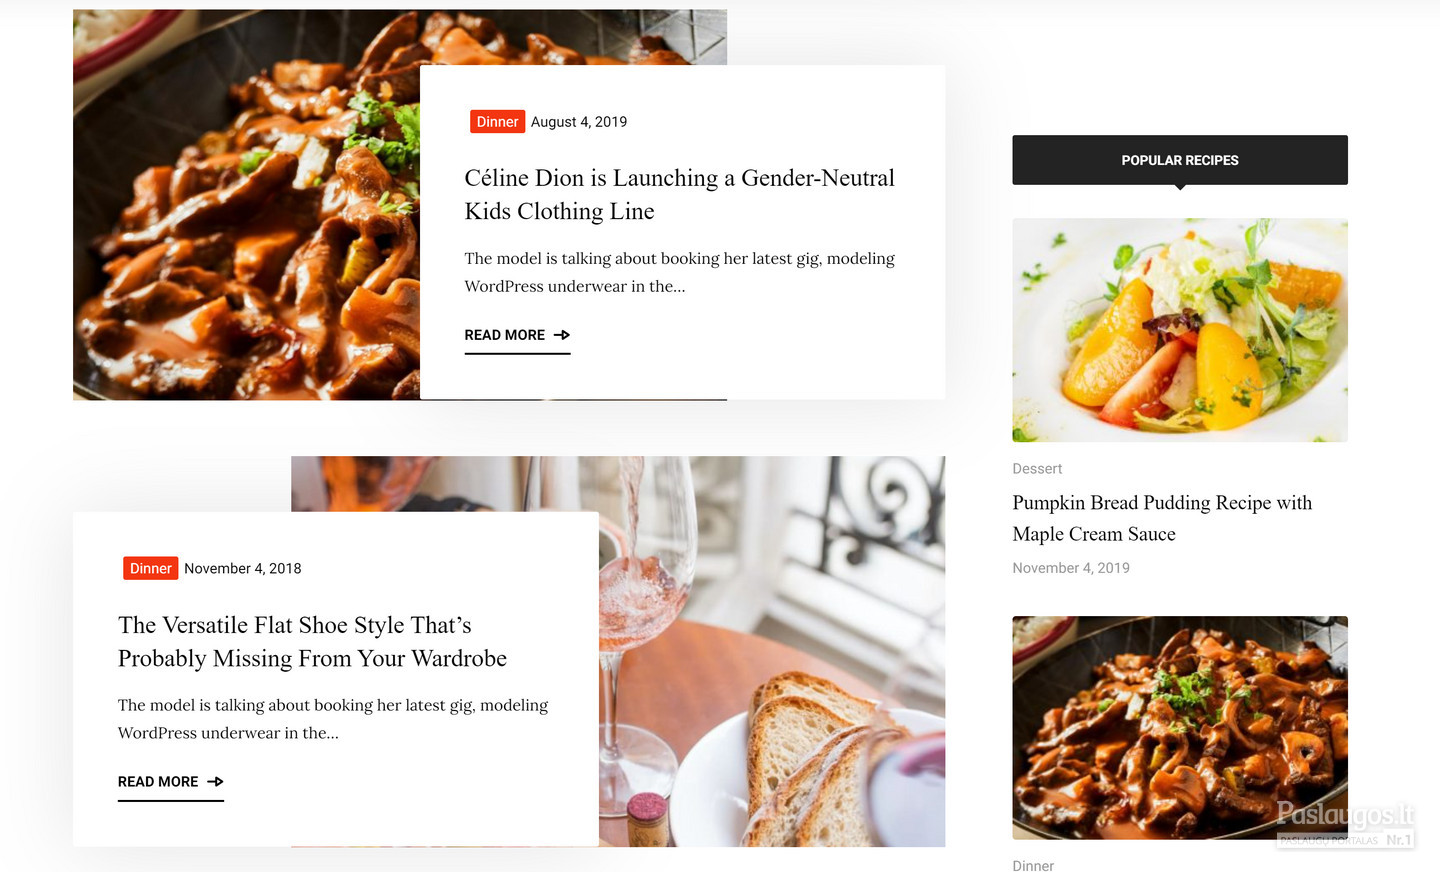Image resolution: width=1440 pixels, height=872 pixels.
Task: Click the Dinner tag dated August 4, 2019
Action: click(497, 122)
